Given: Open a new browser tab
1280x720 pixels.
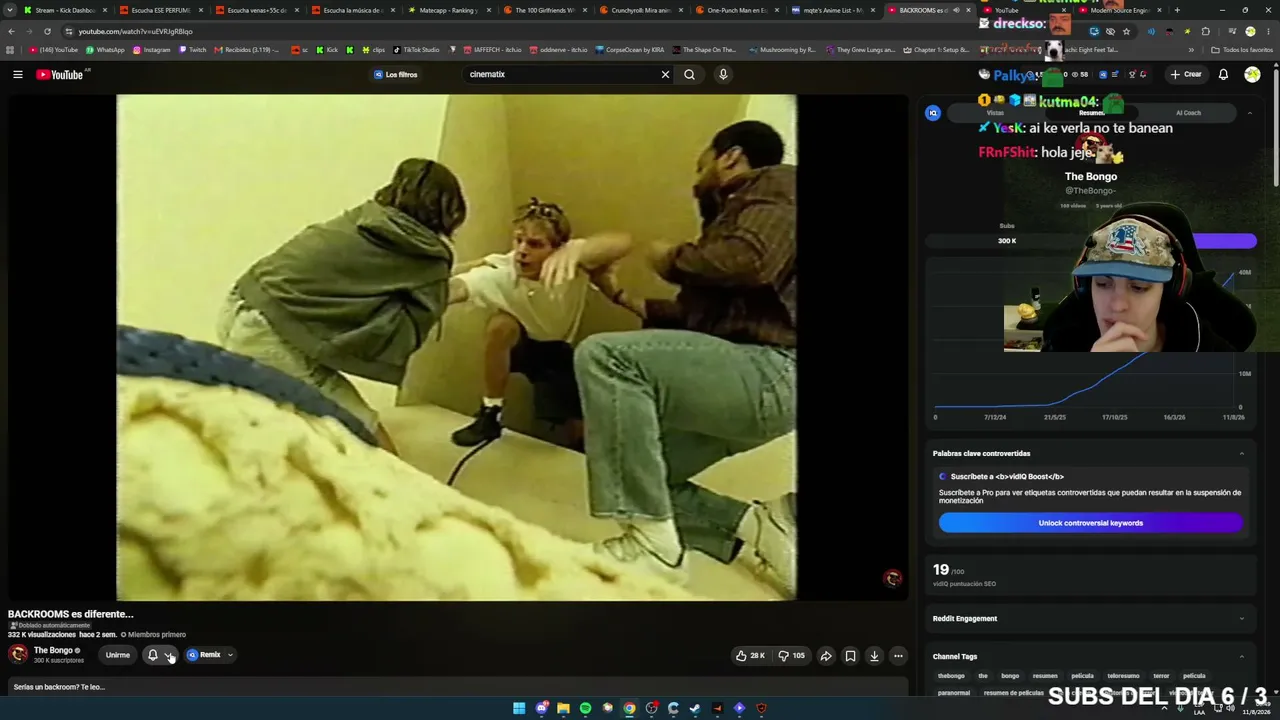Looking at the screenshot, I should (x=1177, y=10).
